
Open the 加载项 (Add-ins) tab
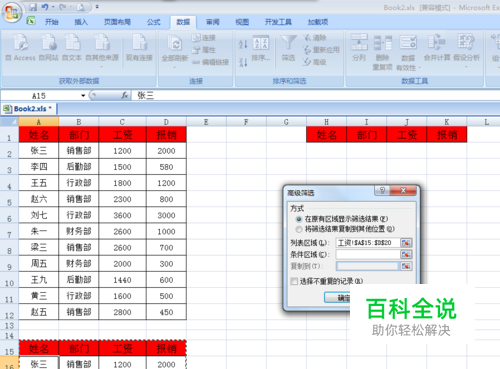[318, 22]
